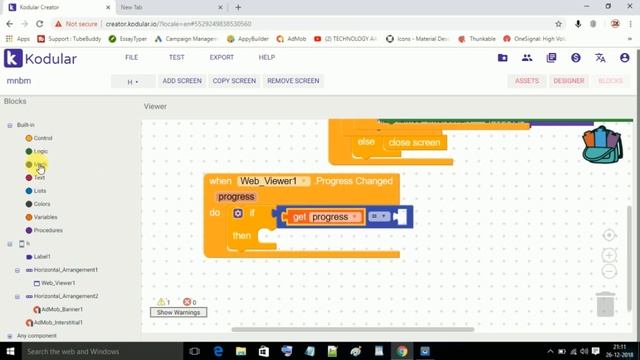Open the dollar donate icon
This screenshot has height=360, width=640.
coord(576,58)
